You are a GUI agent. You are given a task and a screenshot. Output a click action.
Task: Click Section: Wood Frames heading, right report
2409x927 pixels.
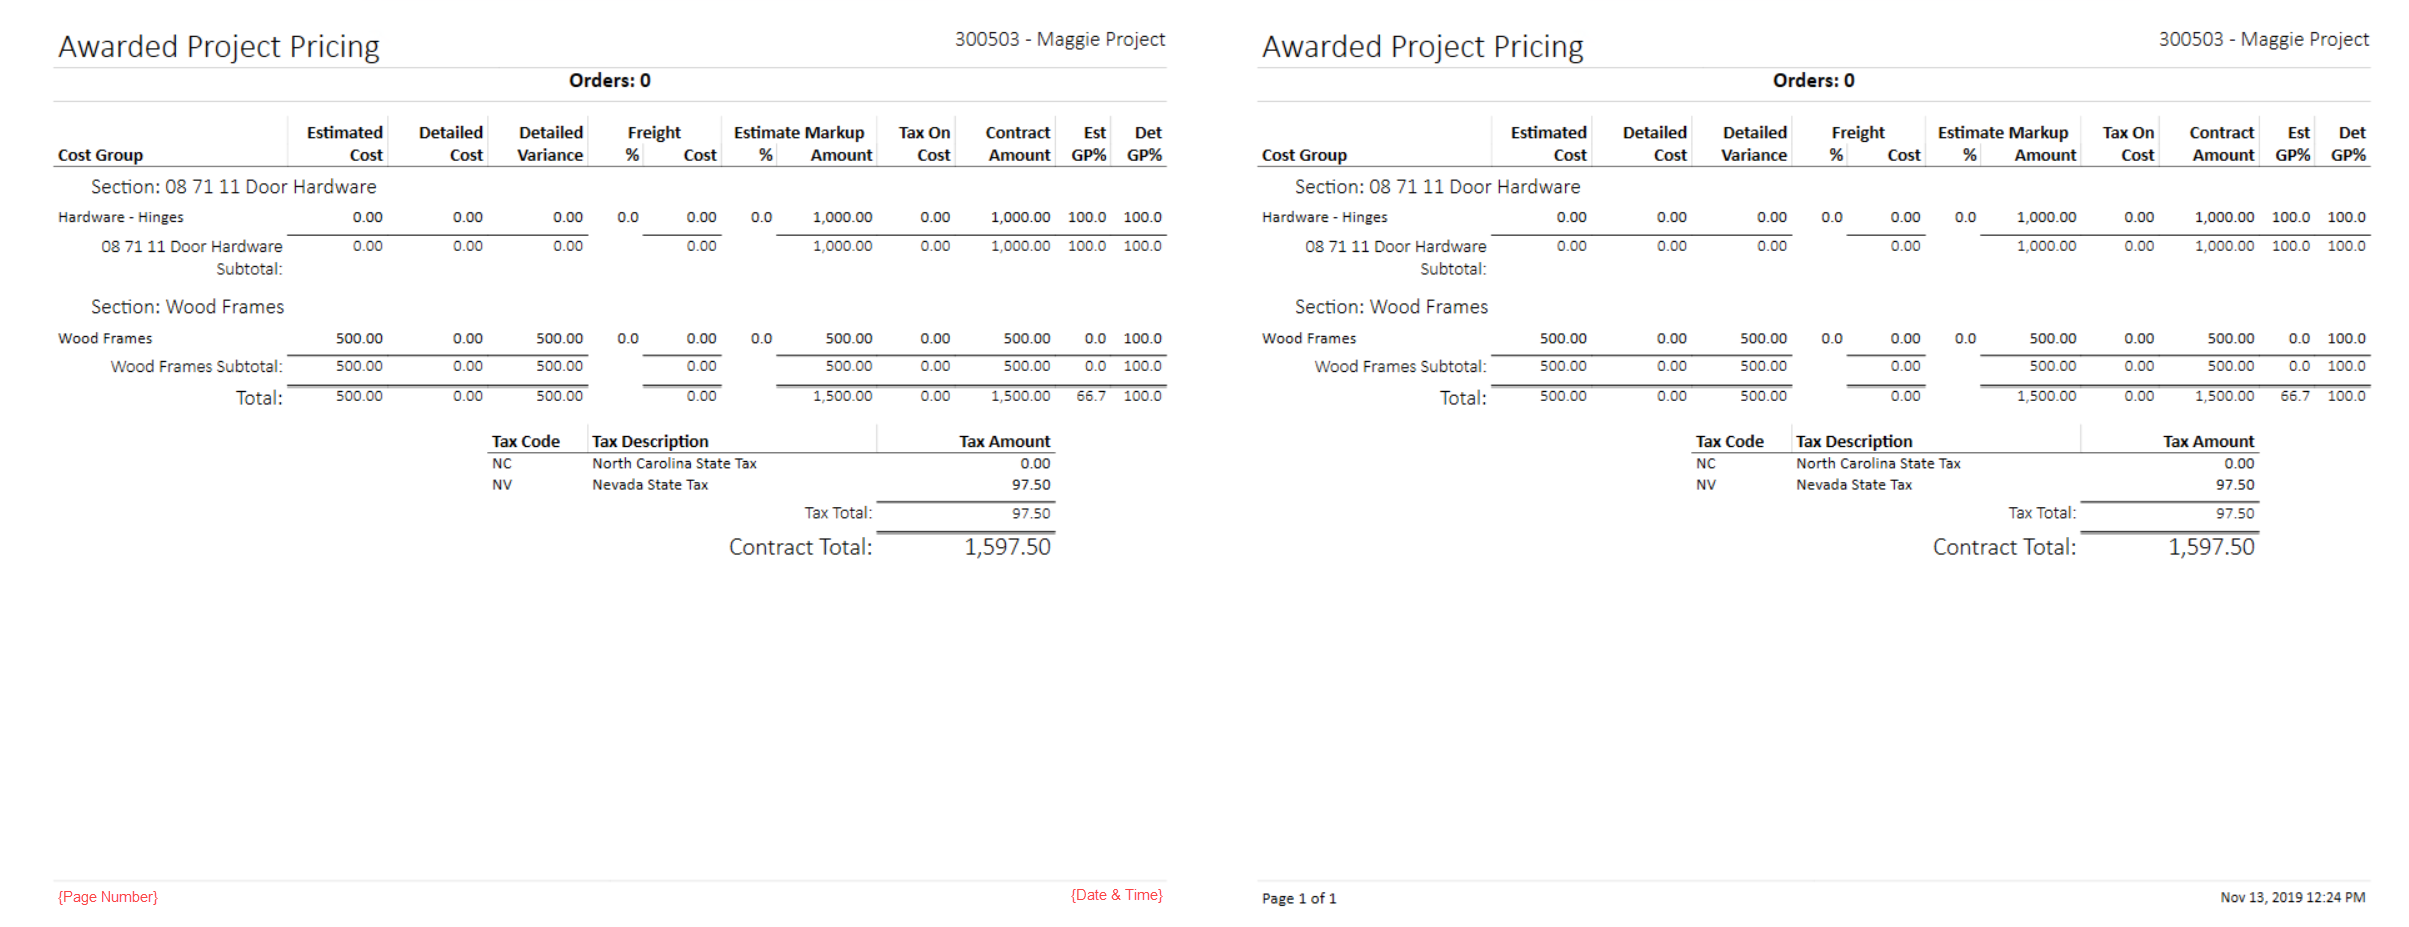click(x=1392, y=307)
